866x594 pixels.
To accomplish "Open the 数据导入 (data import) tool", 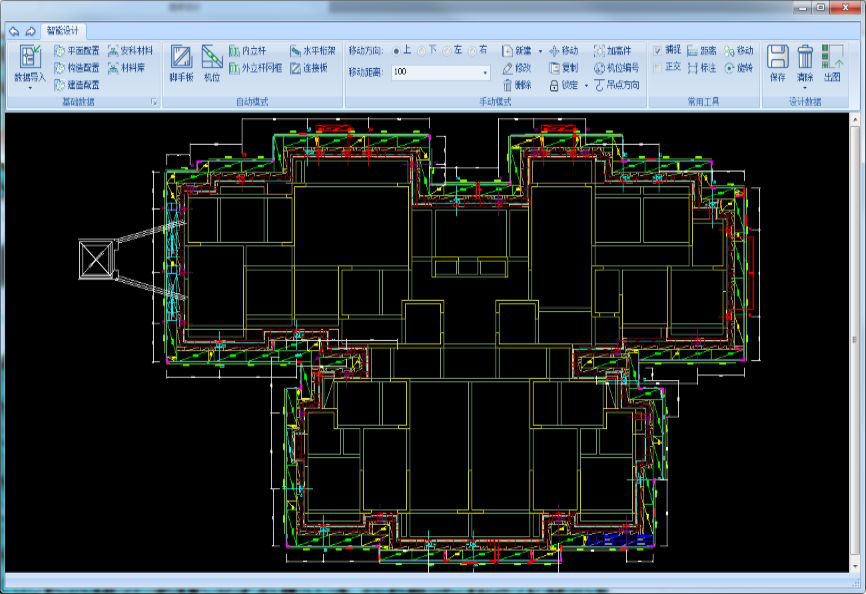I will tap(30, 63).
